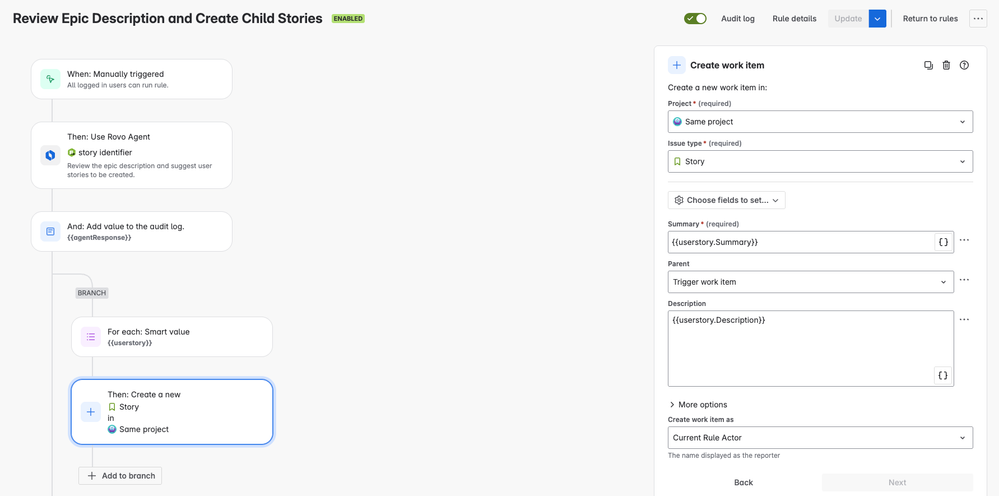Click the manual trigger icon
999x496 pixels.
[50, 79]
